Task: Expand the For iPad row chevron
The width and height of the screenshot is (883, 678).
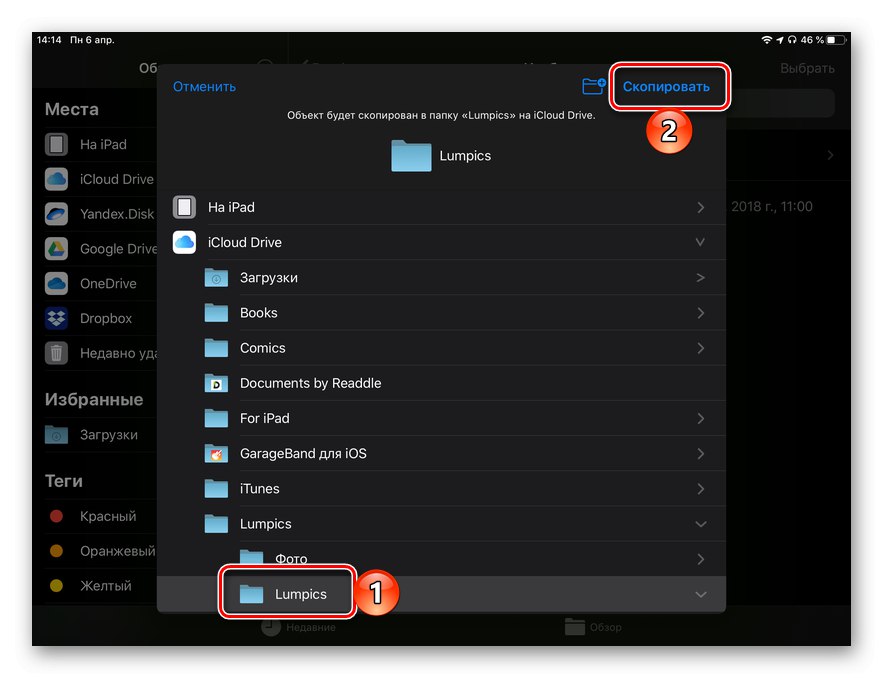Action: pos(701,418)
